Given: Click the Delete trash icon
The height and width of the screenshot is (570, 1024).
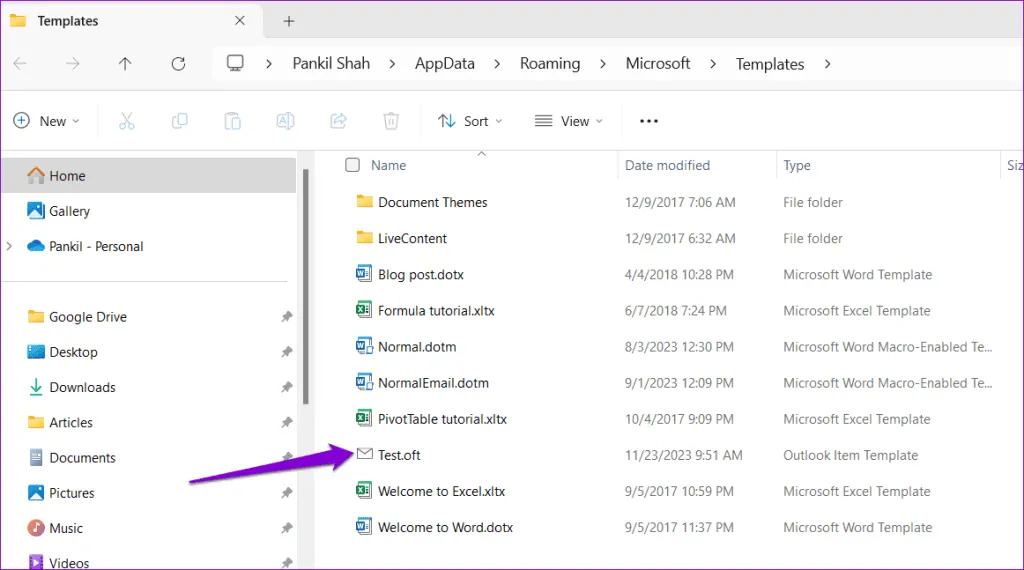Looking at the screenshot, I should pyautogui.click(x=391, y=121).
